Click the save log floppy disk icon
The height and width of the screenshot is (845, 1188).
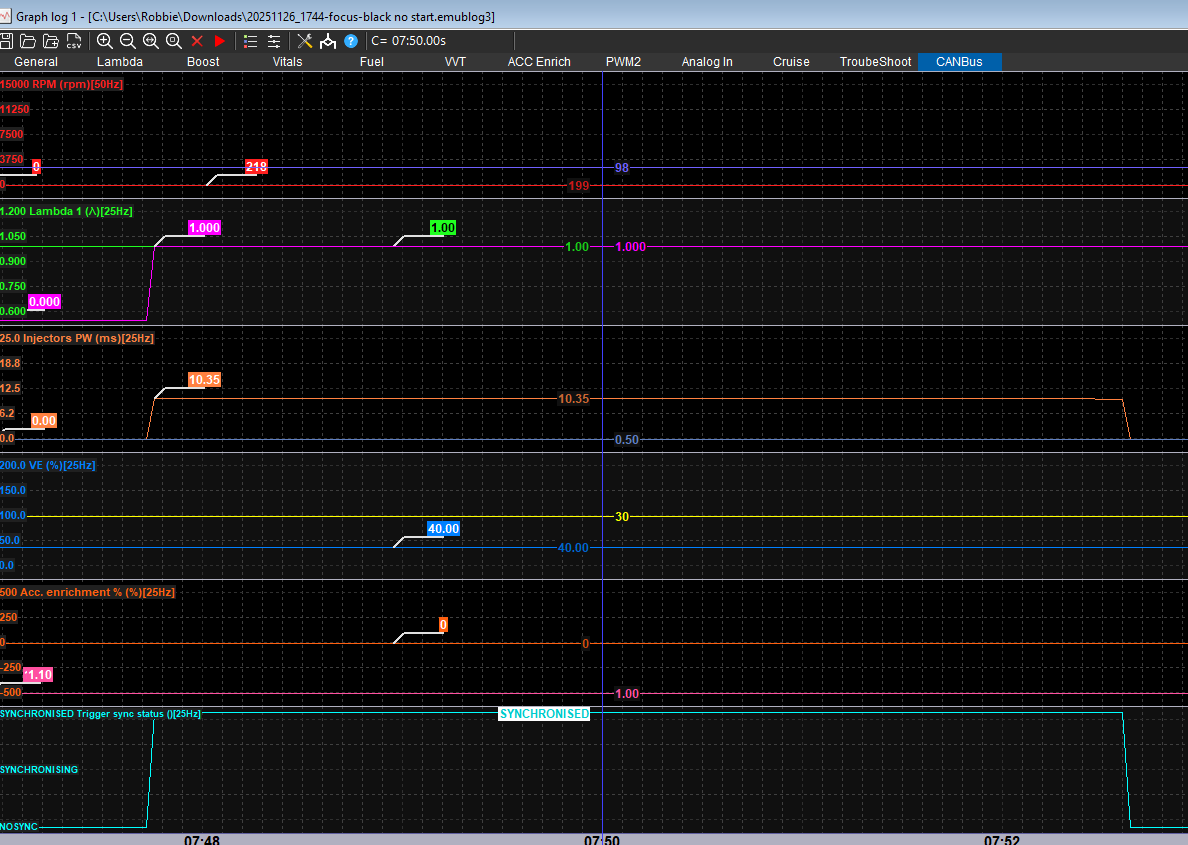click(x=6, y=41)
